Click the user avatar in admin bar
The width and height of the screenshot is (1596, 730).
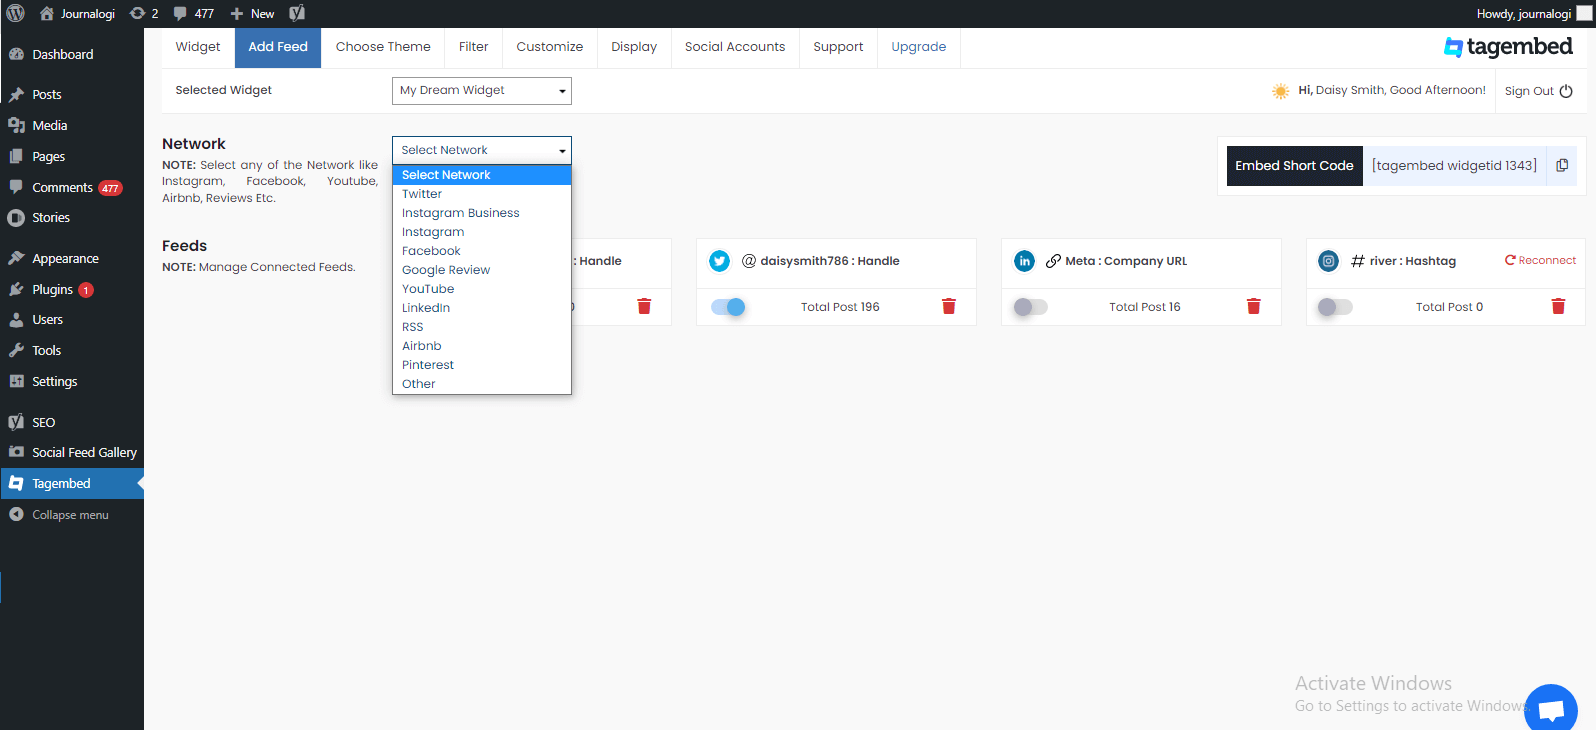click(x=1584, y=14)
